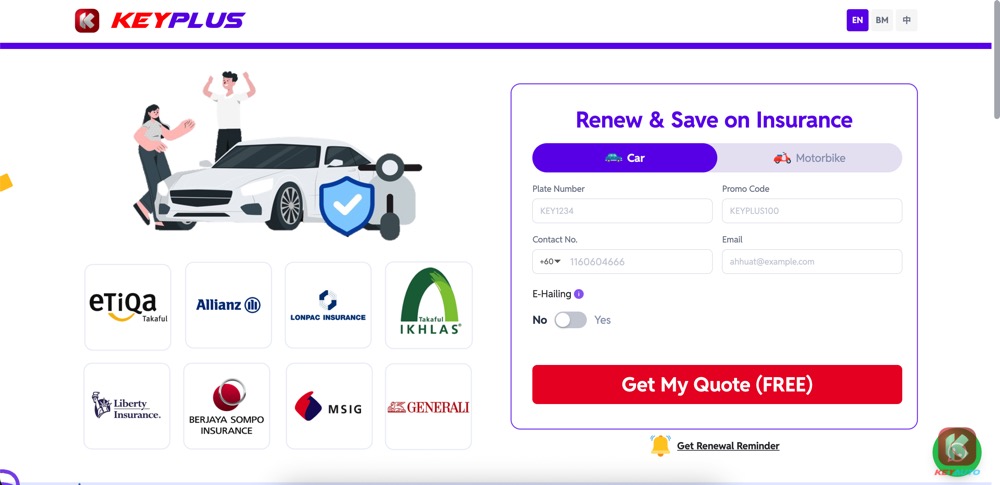
Task: Select the Allianz insurer logo
Action: [x=228, y=305]
